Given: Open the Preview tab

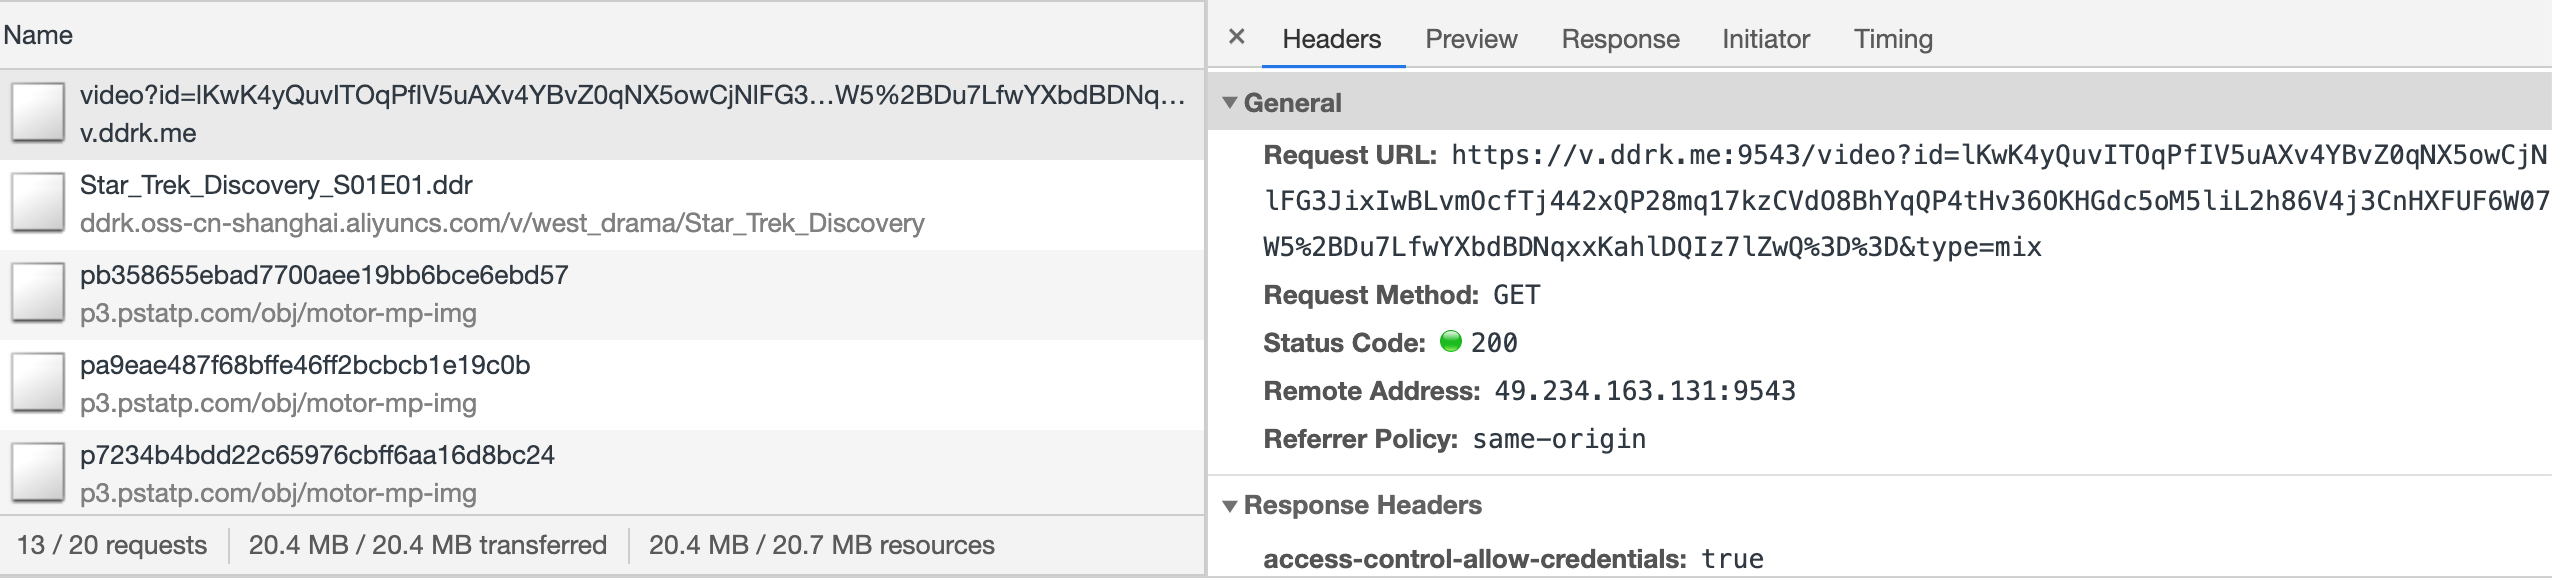Looking at the screenshot, I should tap(1471, 39).
